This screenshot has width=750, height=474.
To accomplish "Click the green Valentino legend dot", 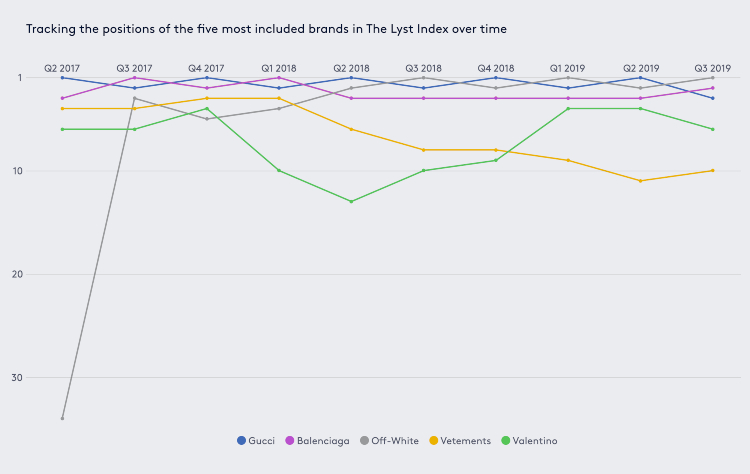I will (x=506, y=441).
